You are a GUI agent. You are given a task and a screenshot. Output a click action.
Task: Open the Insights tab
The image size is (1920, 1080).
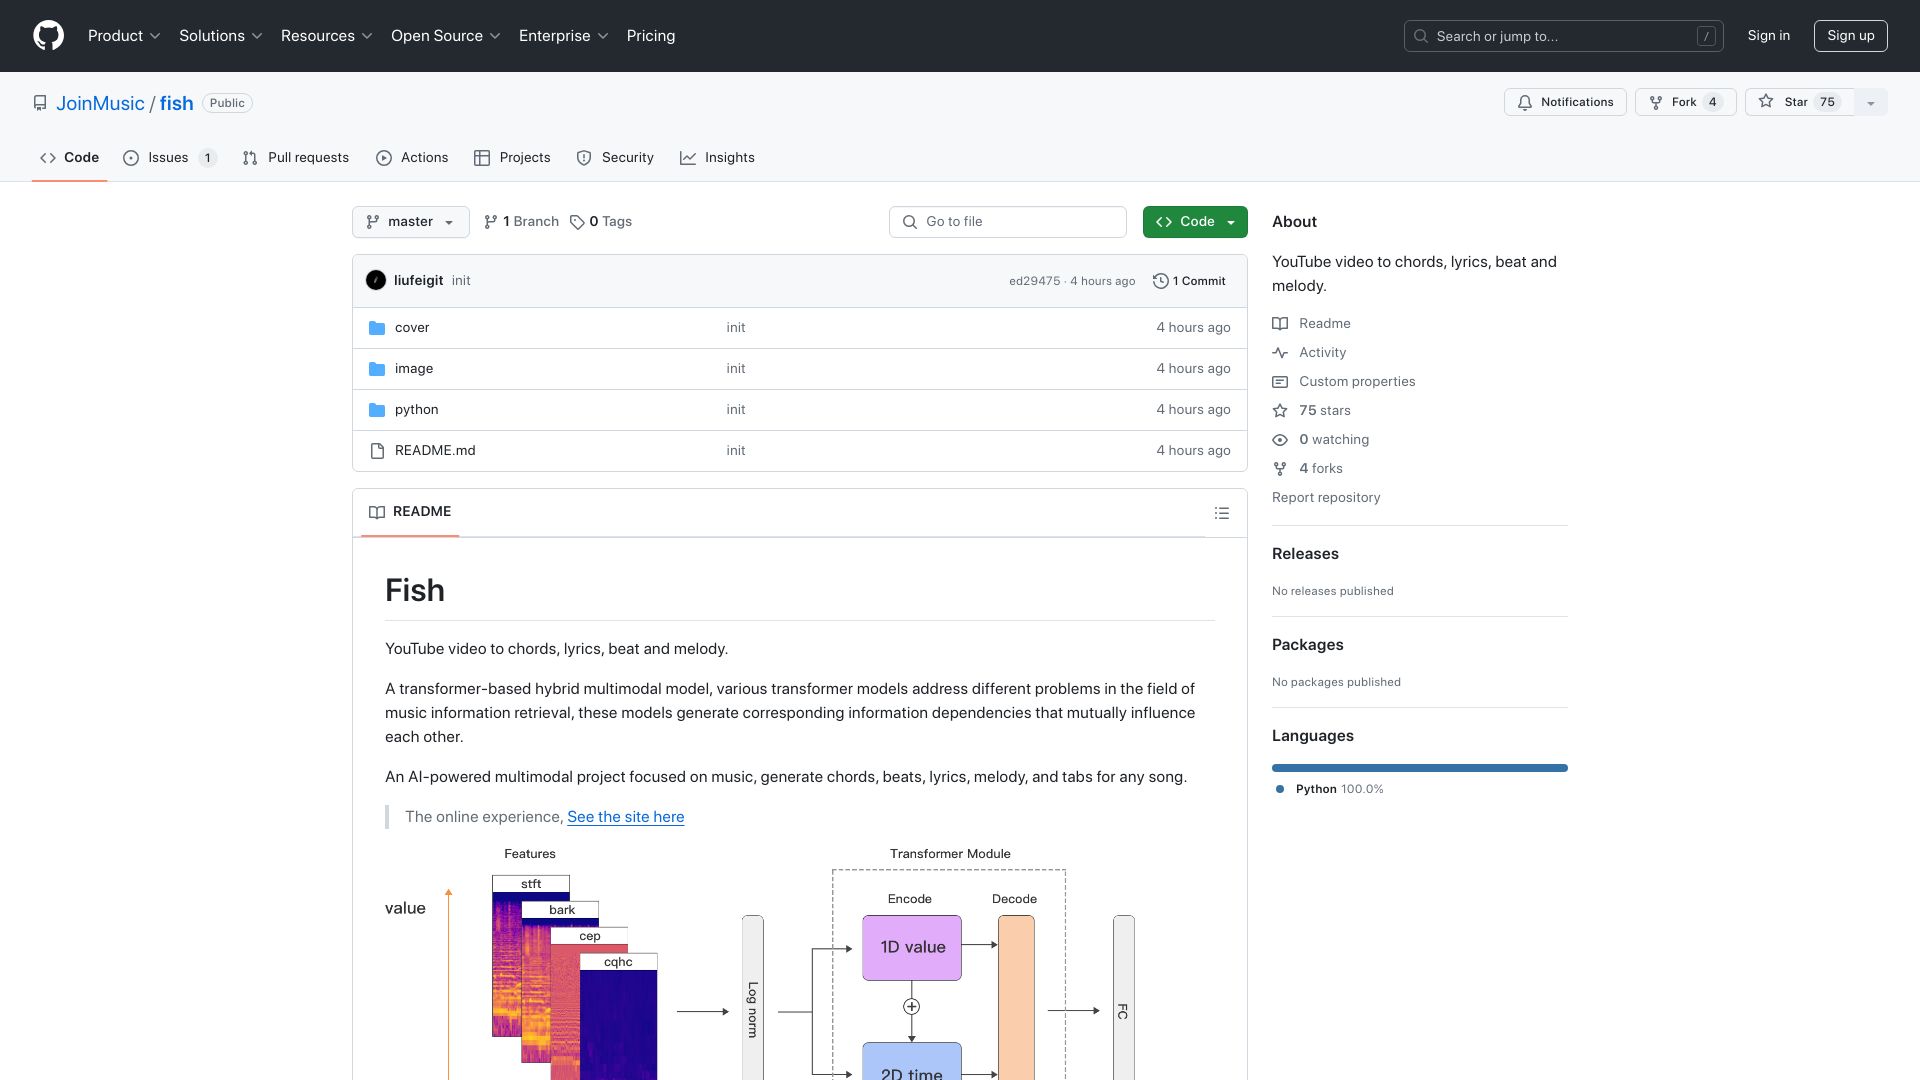point(717,158)
